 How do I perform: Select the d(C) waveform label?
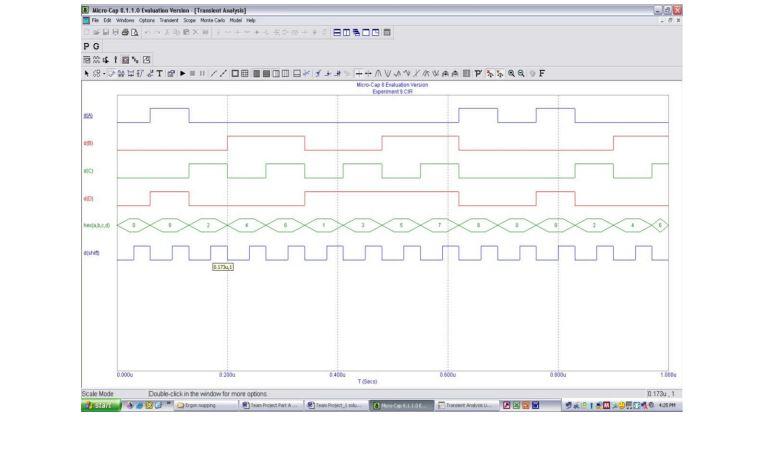click(x=88, y=171)
